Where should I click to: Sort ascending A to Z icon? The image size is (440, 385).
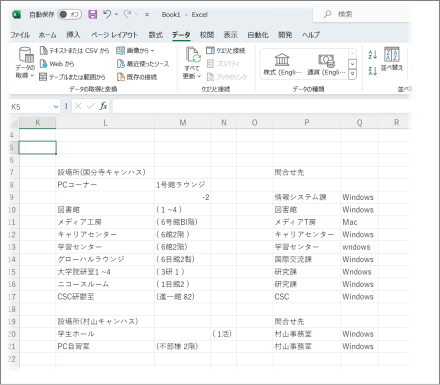point(372,55)
